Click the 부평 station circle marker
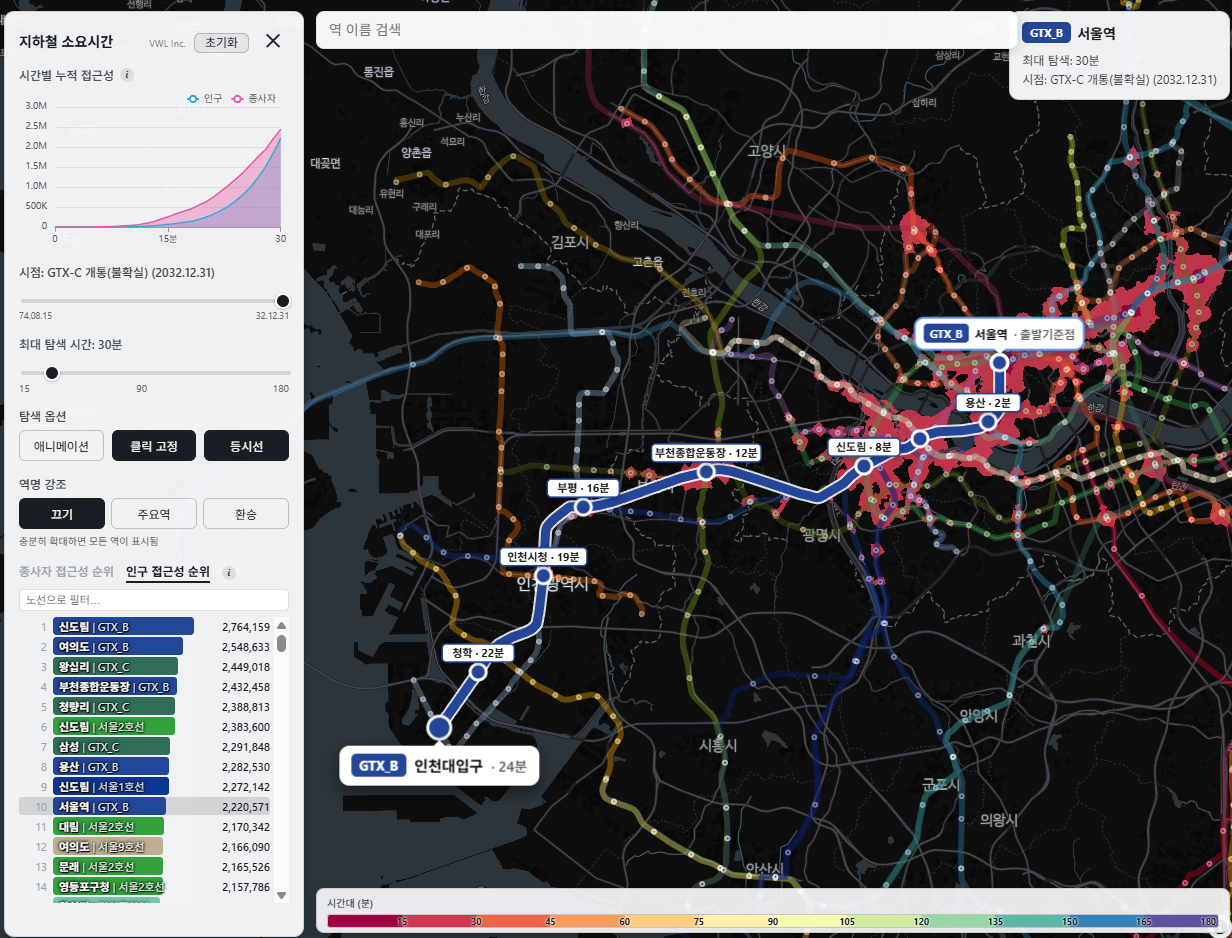Viewport: 1232px width, 938px height. pyautogui.click(x=583, y=507)
